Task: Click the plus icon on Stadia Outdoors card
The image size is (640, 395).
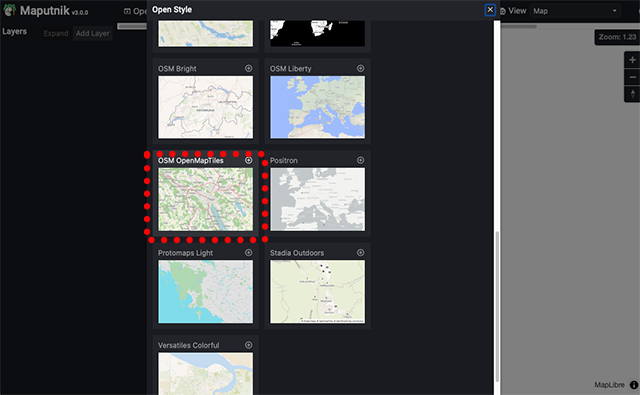Action: tap(360, 253)
